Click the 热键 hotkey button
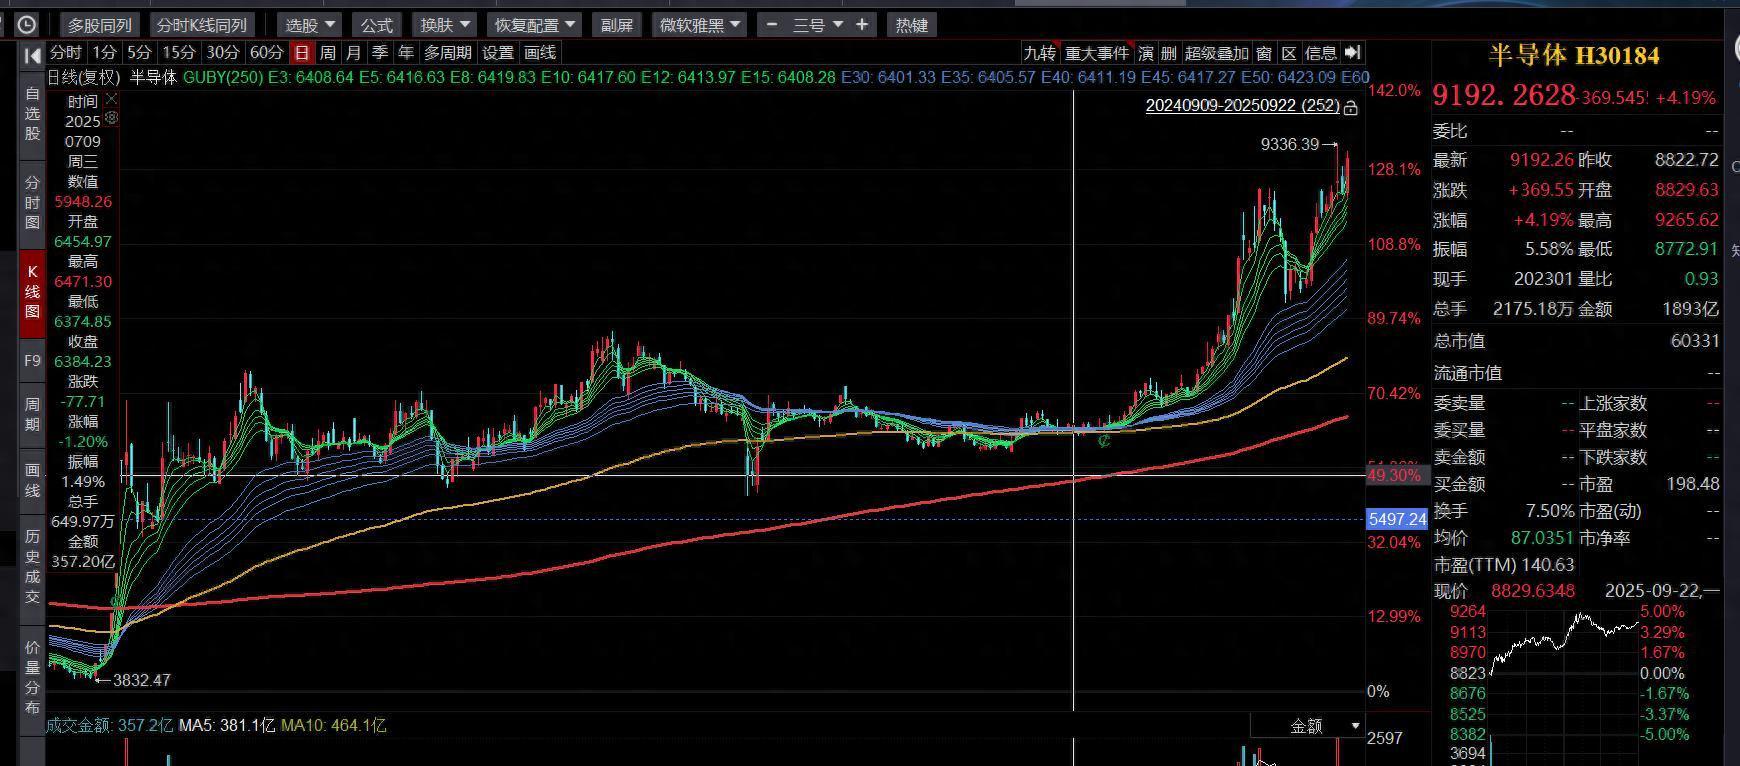1740x766 pixels. [911, 25]
